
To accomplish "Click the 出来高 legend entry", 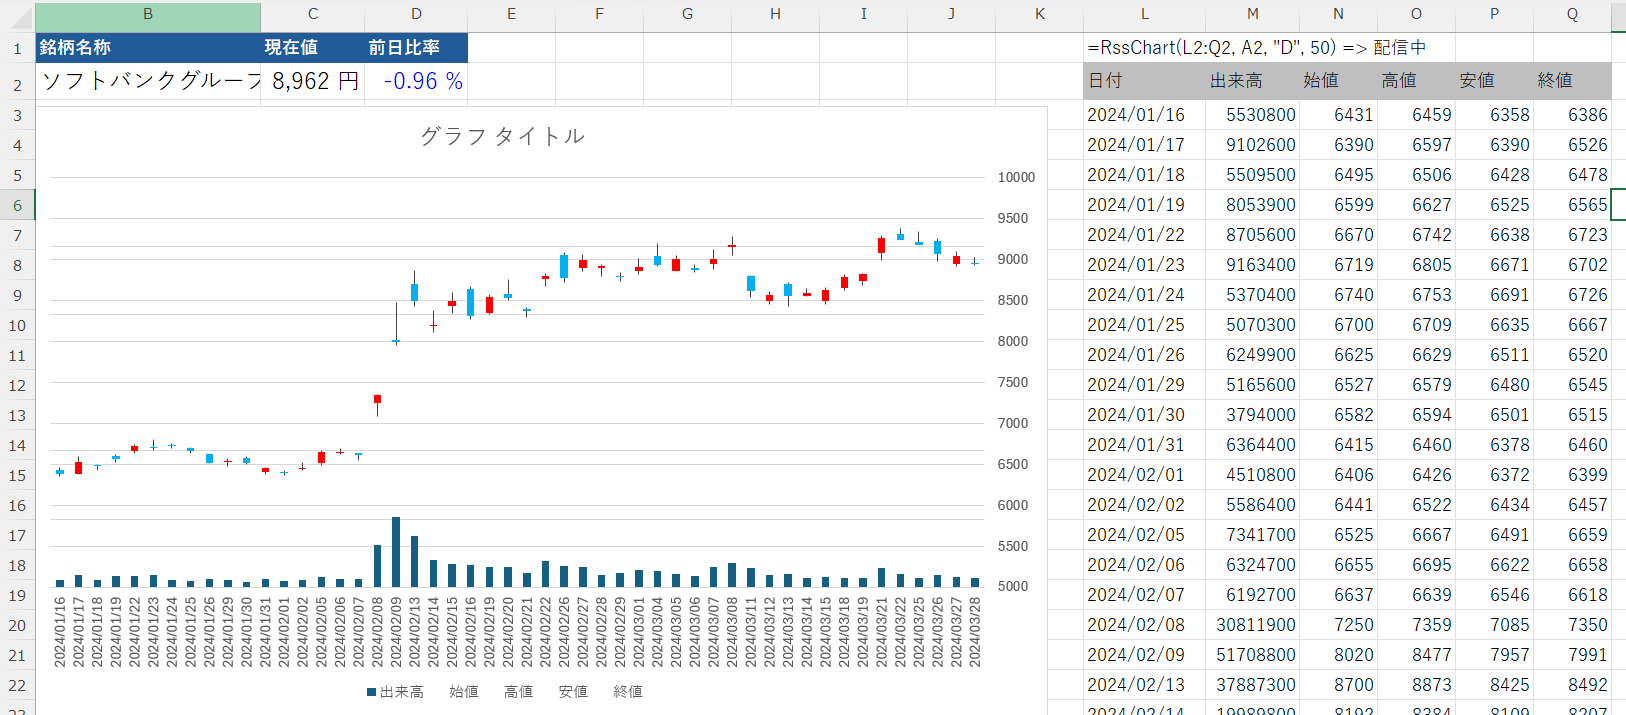I will click(x=395, y=692).
